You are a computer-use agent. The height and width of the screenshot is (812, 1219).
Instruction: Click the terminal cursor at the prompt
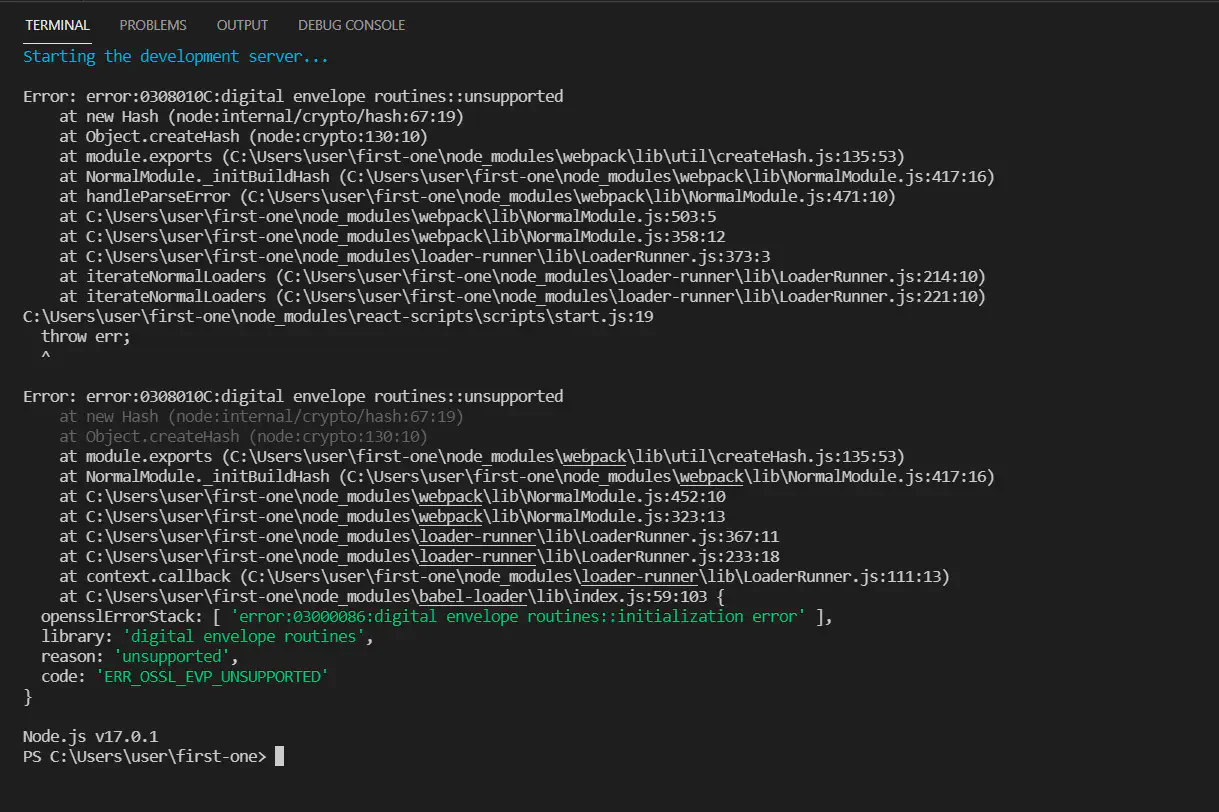[280, 757]
